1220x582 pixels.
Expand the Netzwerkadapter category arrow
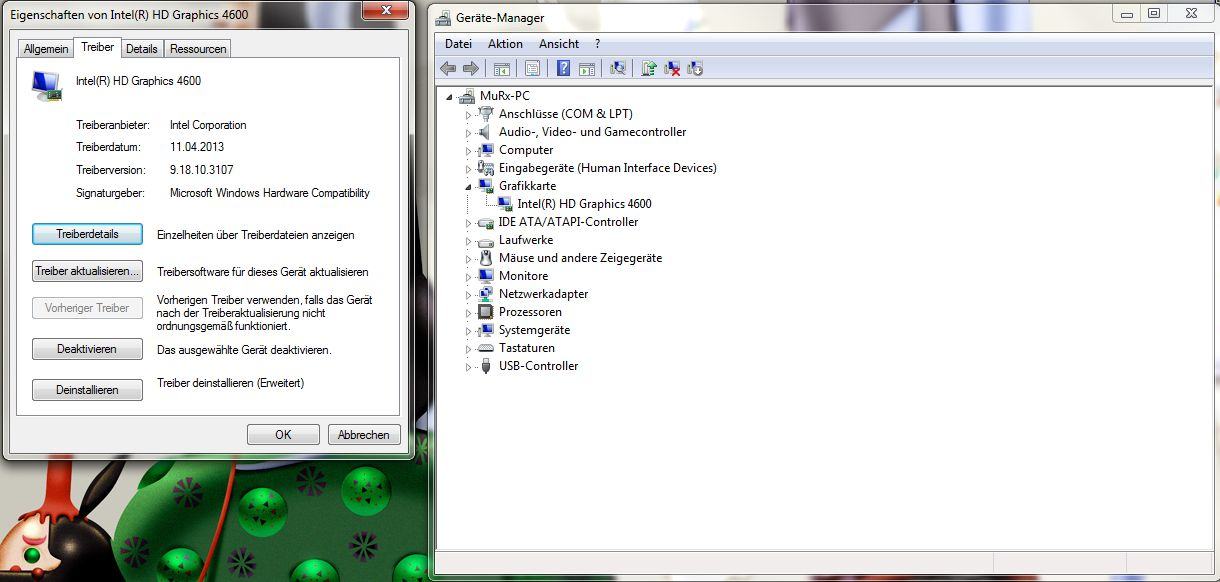[468, 295]
